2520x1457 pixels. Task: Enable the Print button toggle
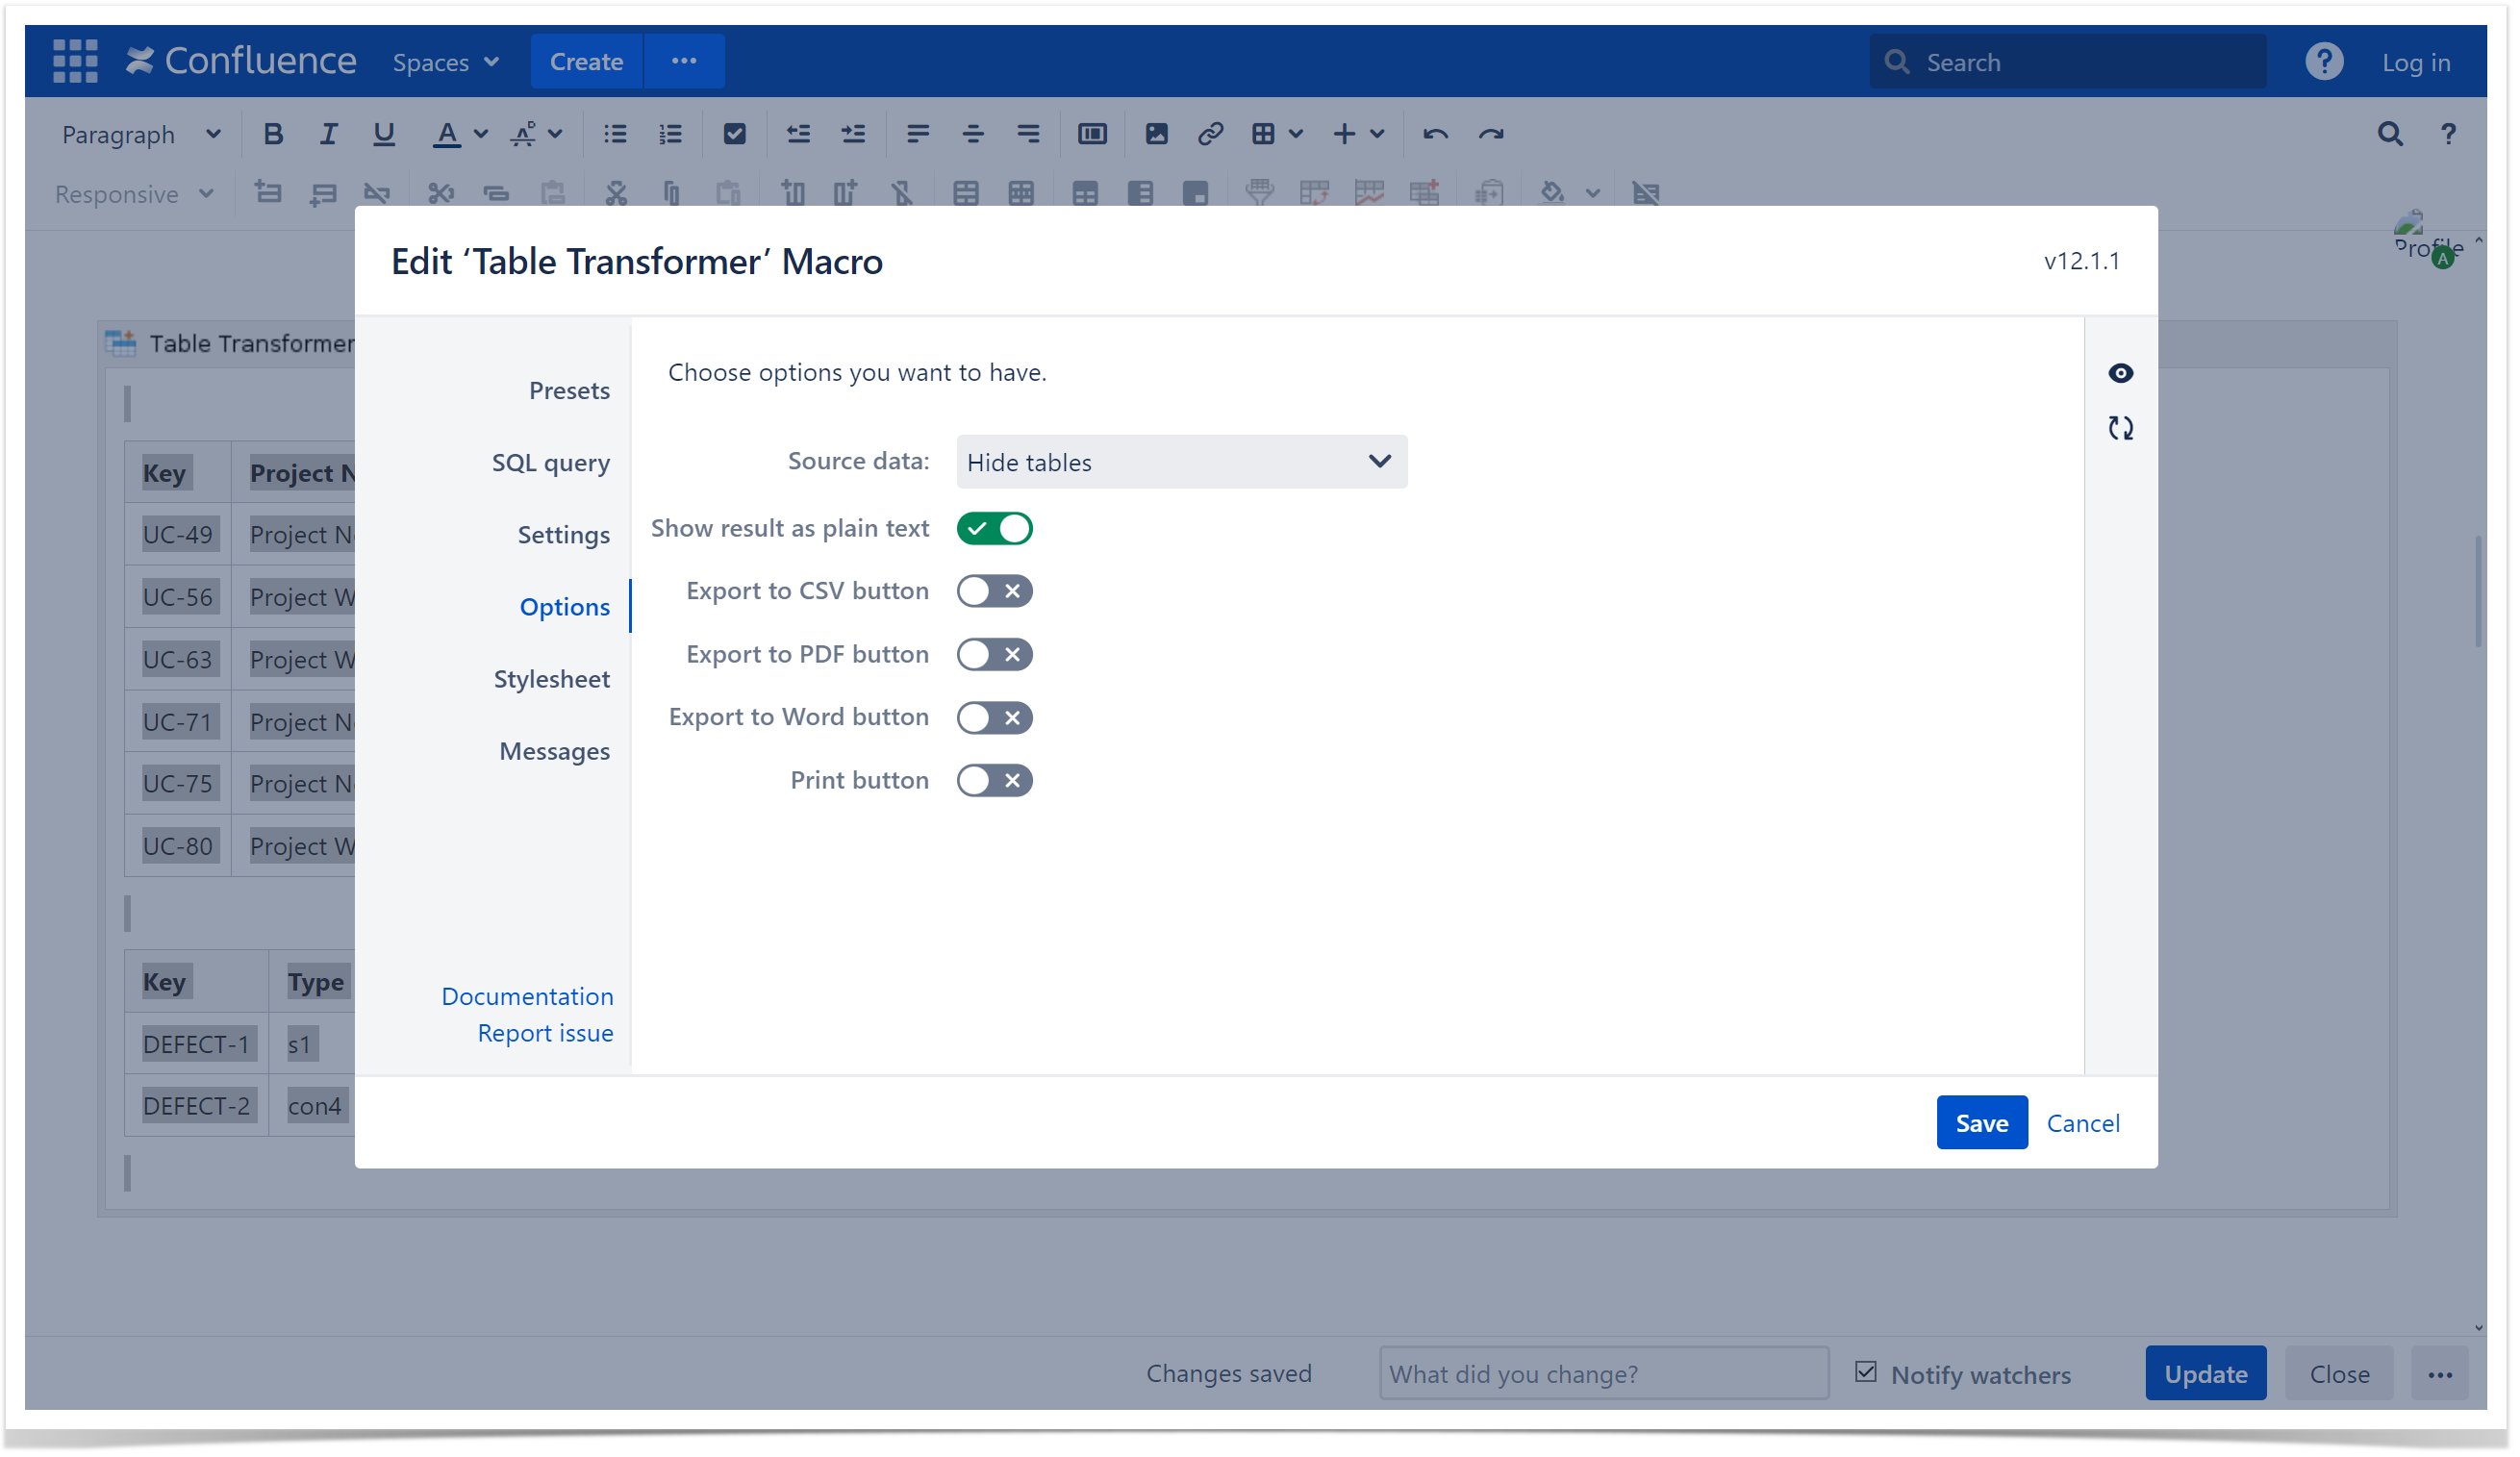tap(994, 780)
